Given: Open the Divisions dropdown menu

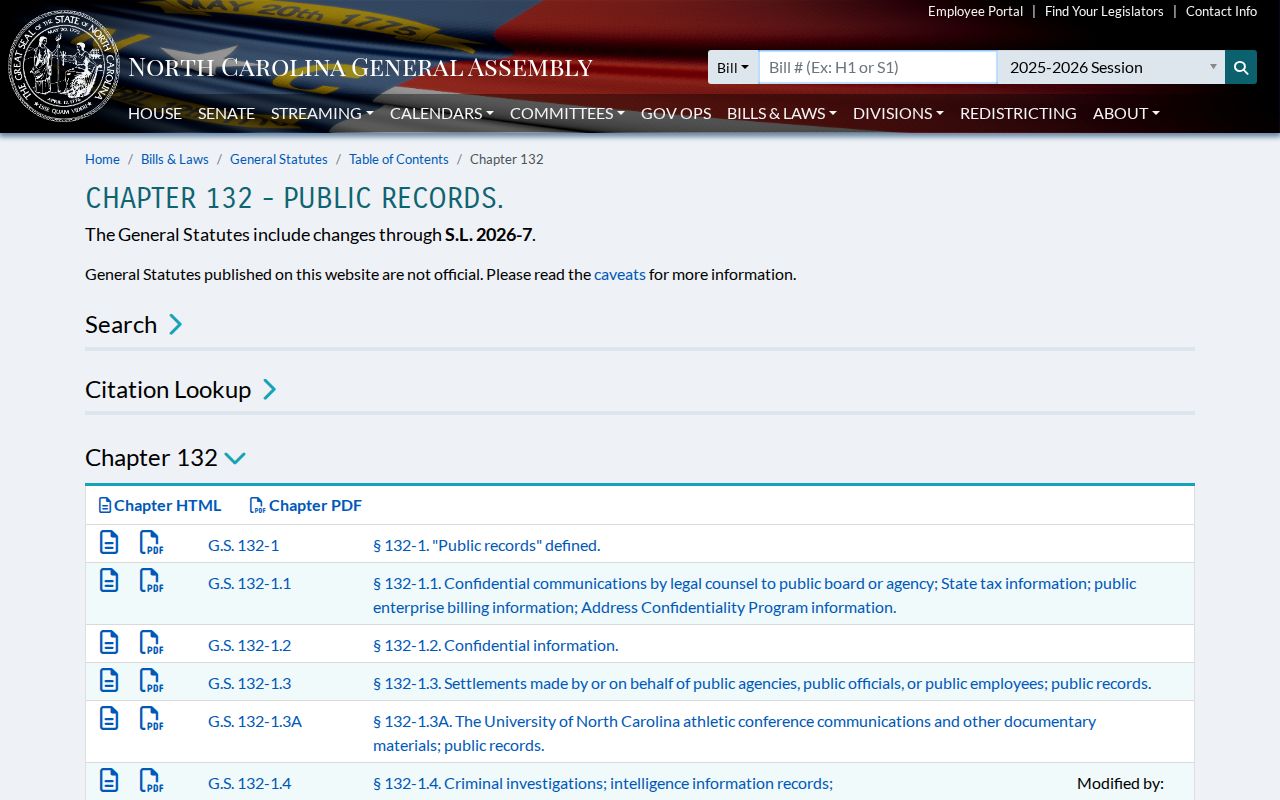Looking at the screenshot, I should tap(898, 113).
